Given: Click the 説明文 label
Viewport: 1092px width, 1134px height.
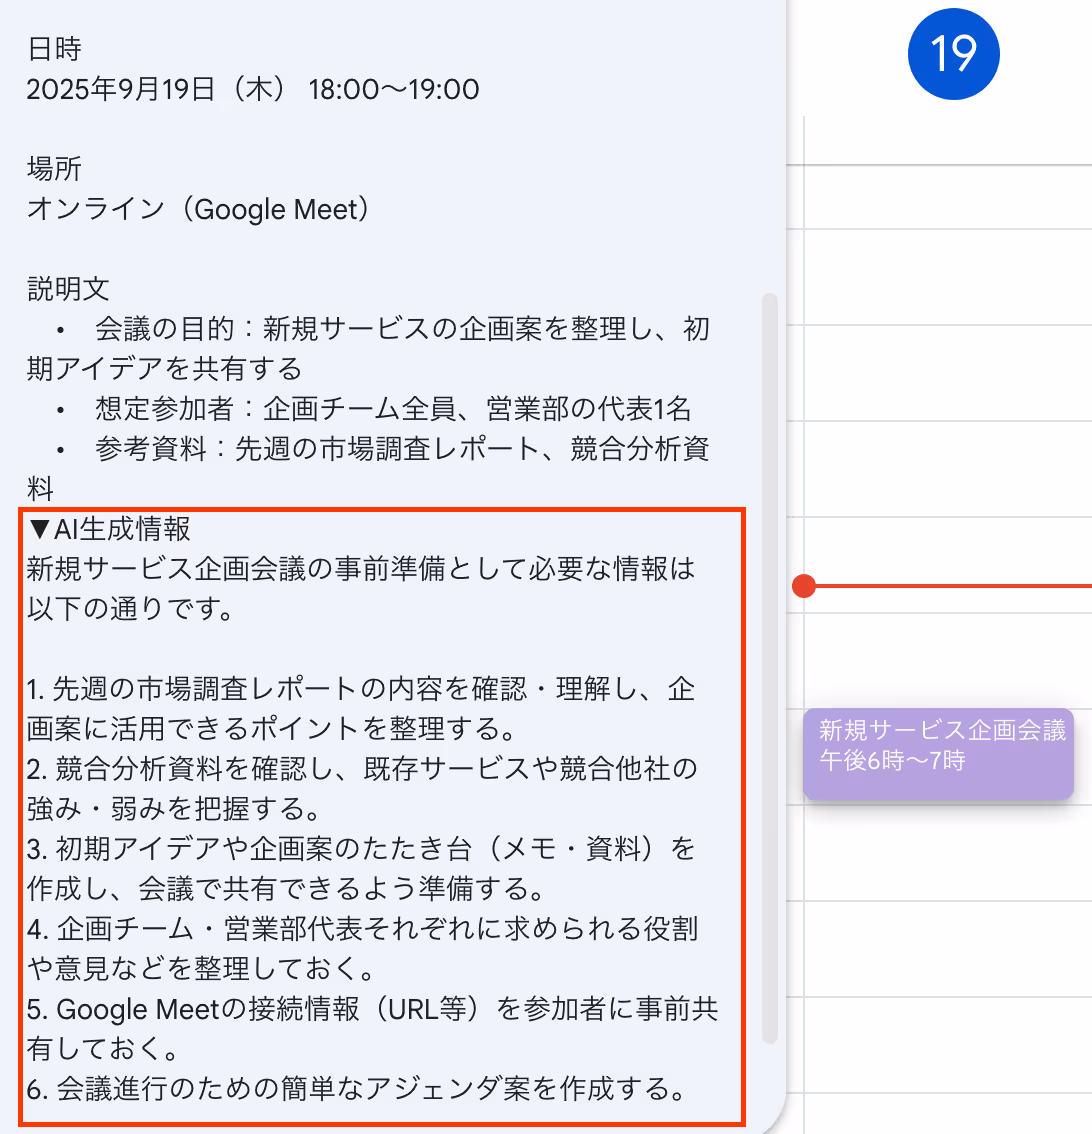Looking at the screenshot, I should tap(68, 289).
